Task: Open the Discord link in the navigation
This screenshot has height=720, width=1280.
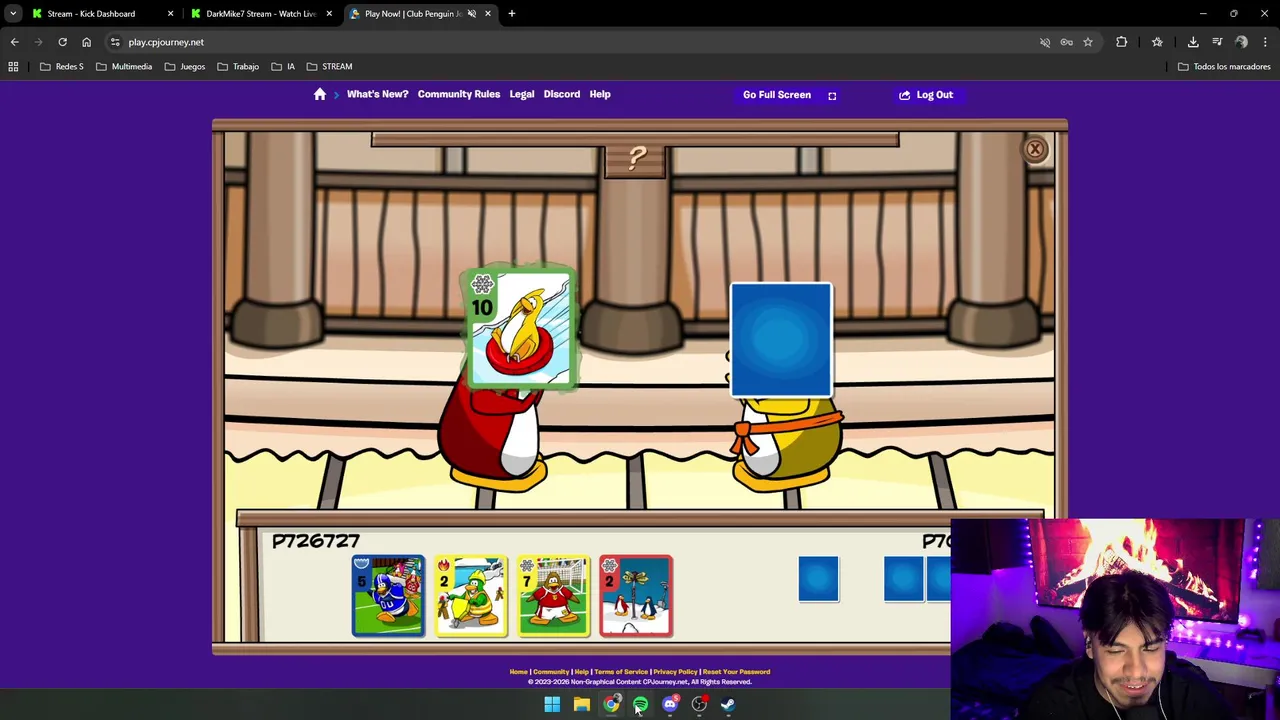Action: pyautogui.click(x=562, y=94)
